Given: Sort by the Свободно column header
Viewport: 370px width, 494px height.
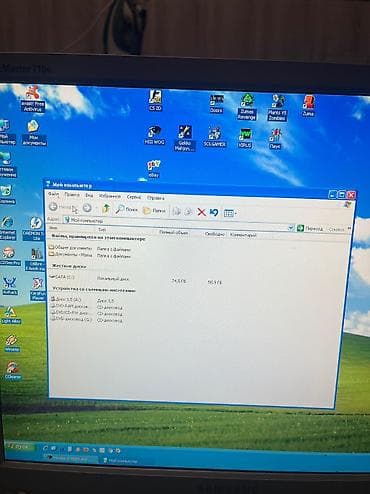Looking at the screenshot, I should pyautogui.click(x=214, y=234).
